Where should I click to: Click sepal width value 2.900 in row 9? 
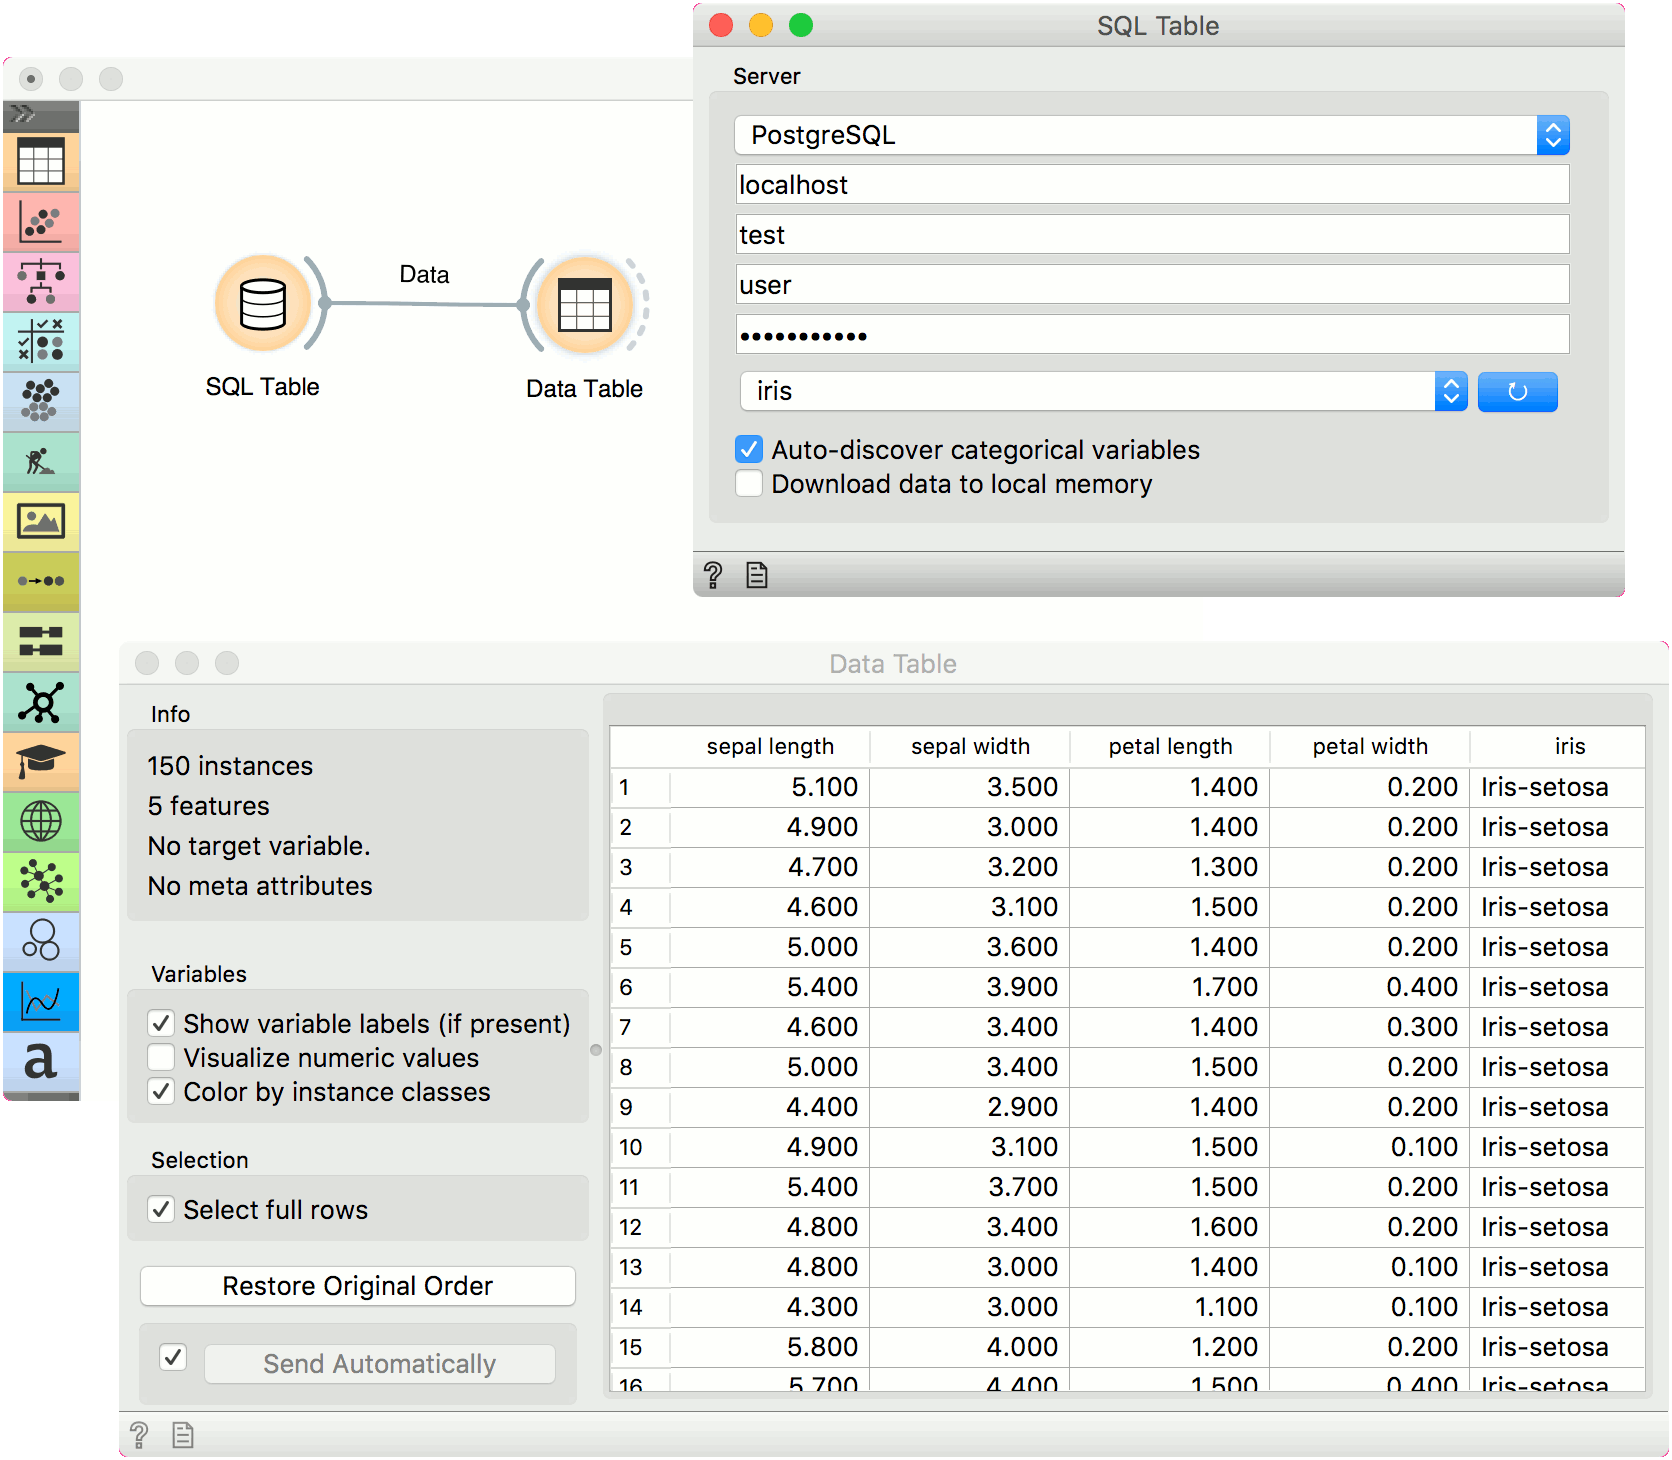pyautogui.click(x=970, y=1107)
